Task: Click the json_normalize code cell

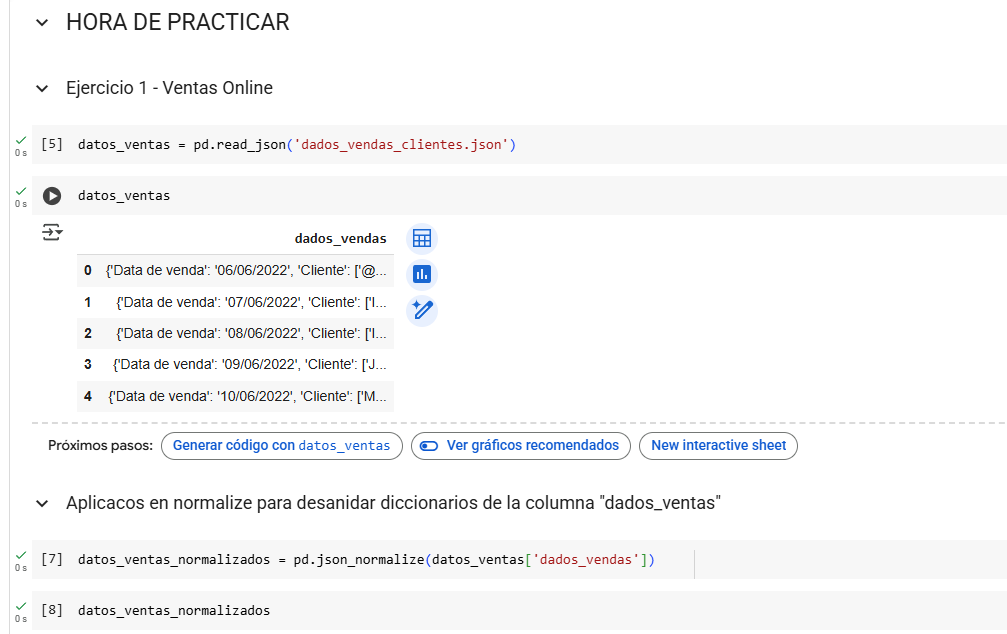Action: point(520,559)
